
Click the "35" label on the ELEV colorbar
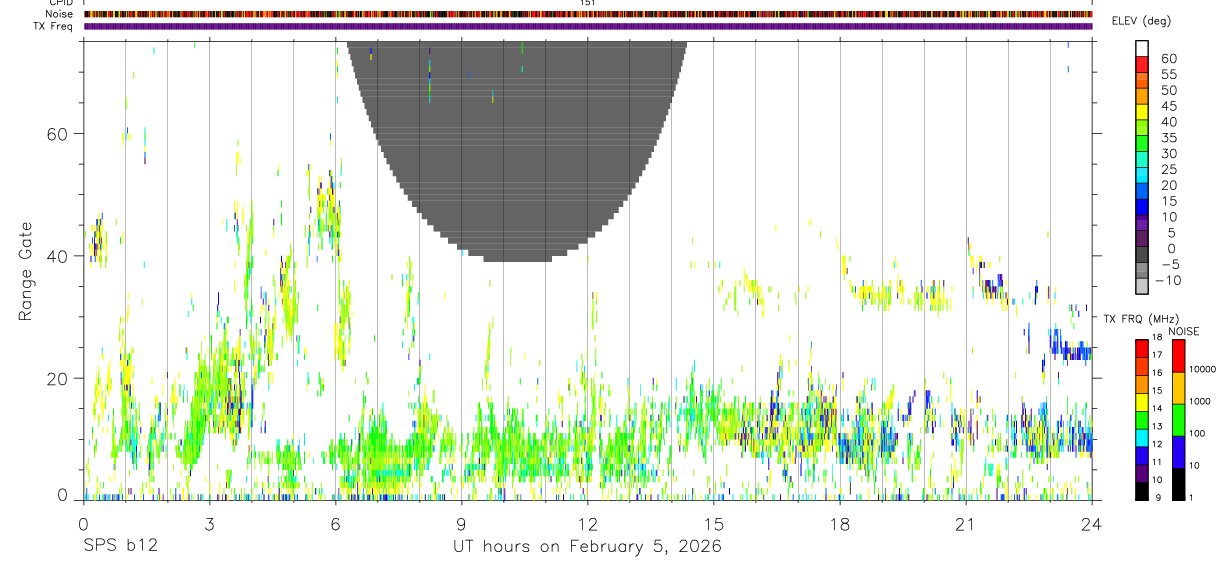point(1168,138)
